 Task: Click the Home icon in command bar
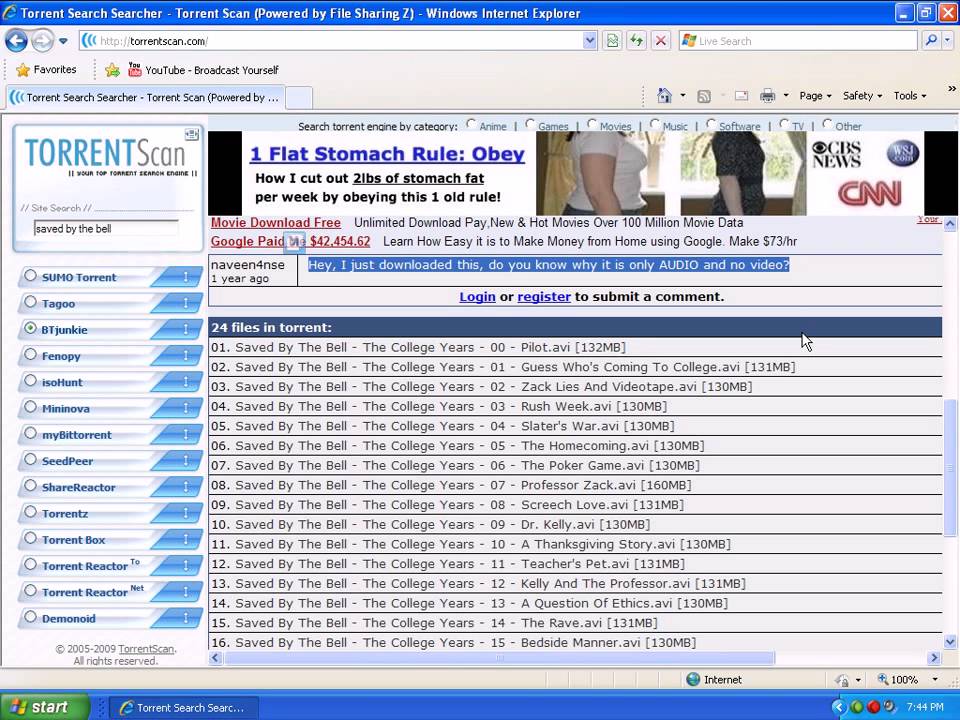[x=664, y=96]
